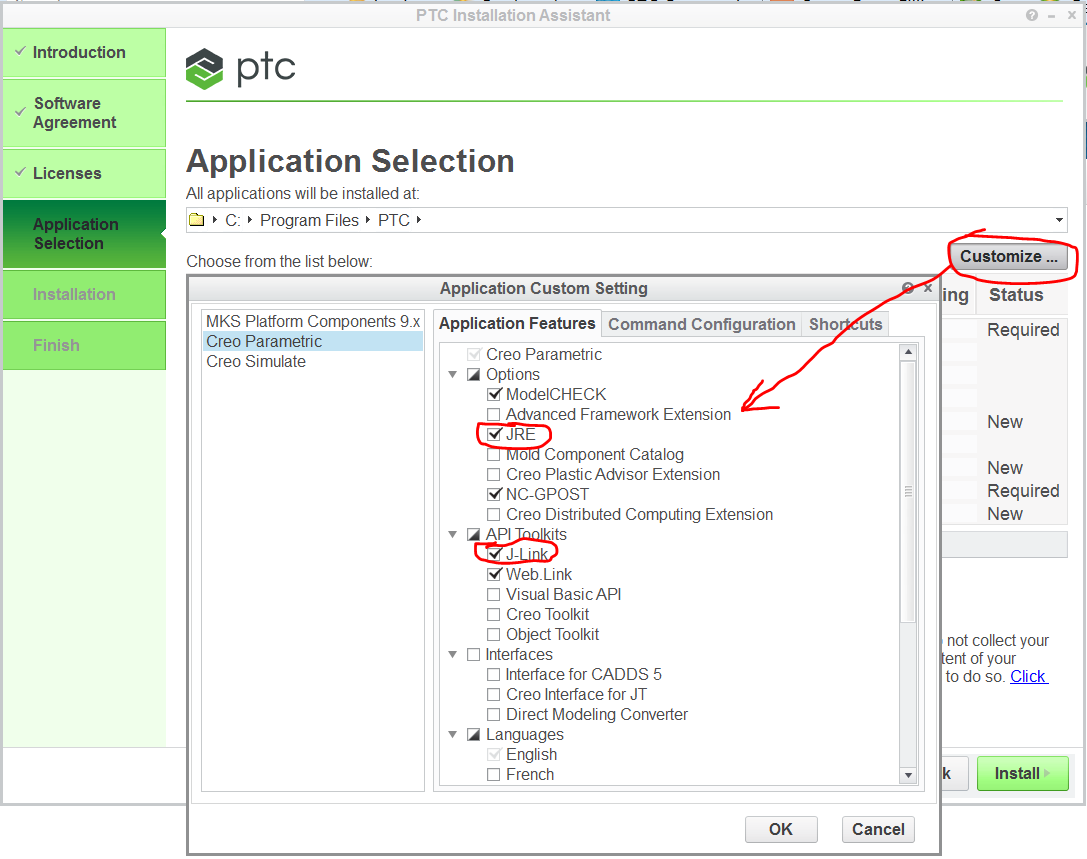This screenshot has width=1087, height=859.
Task: Go to Introduction step in sidebar
Action: pos(84,53)
